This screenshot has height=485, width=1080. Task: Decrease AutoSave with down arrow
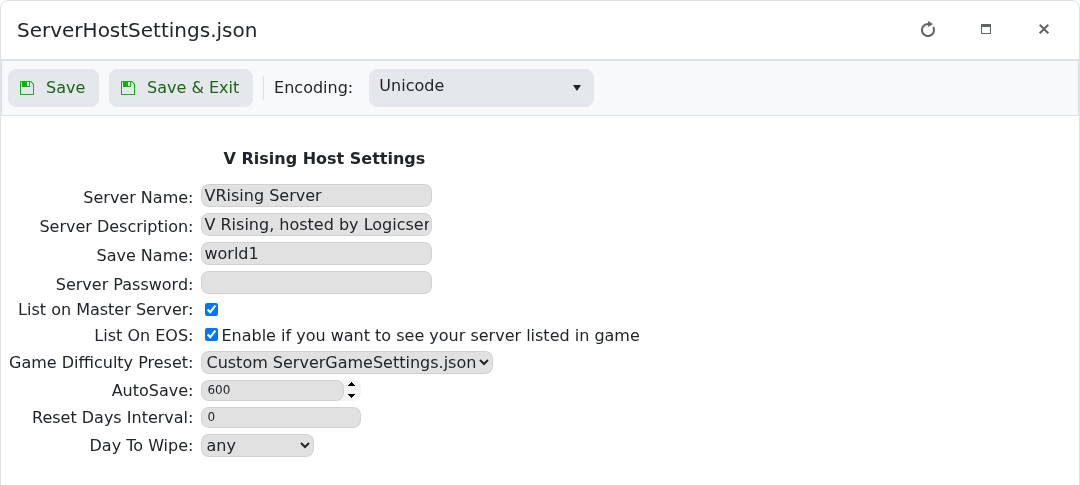(352, 395)
